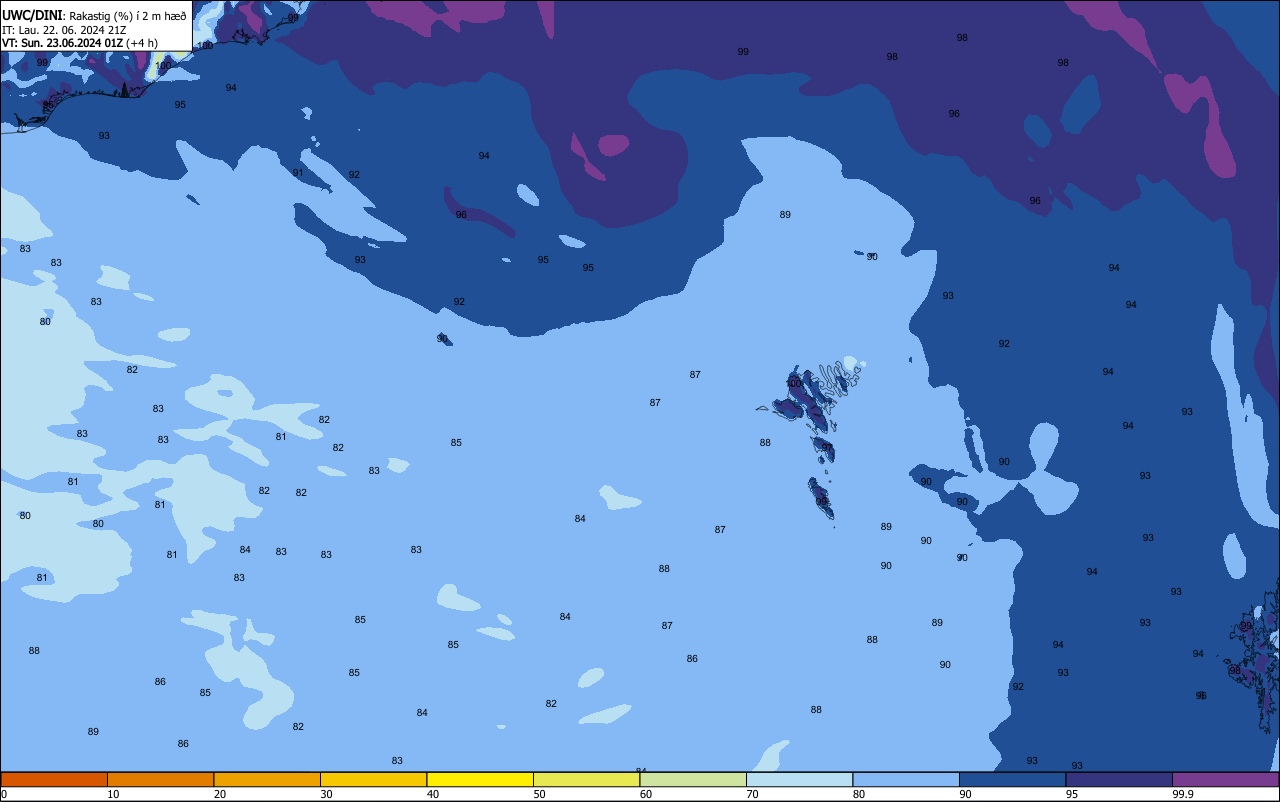Click the dark orange 0–10 legend swatch
1280x802 pixels.
54,779
